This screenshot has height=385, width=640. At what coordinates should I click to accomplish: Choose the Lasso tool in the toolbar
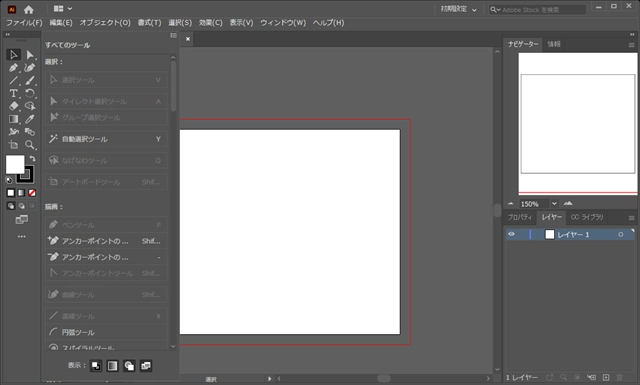(x=29, y=106)
